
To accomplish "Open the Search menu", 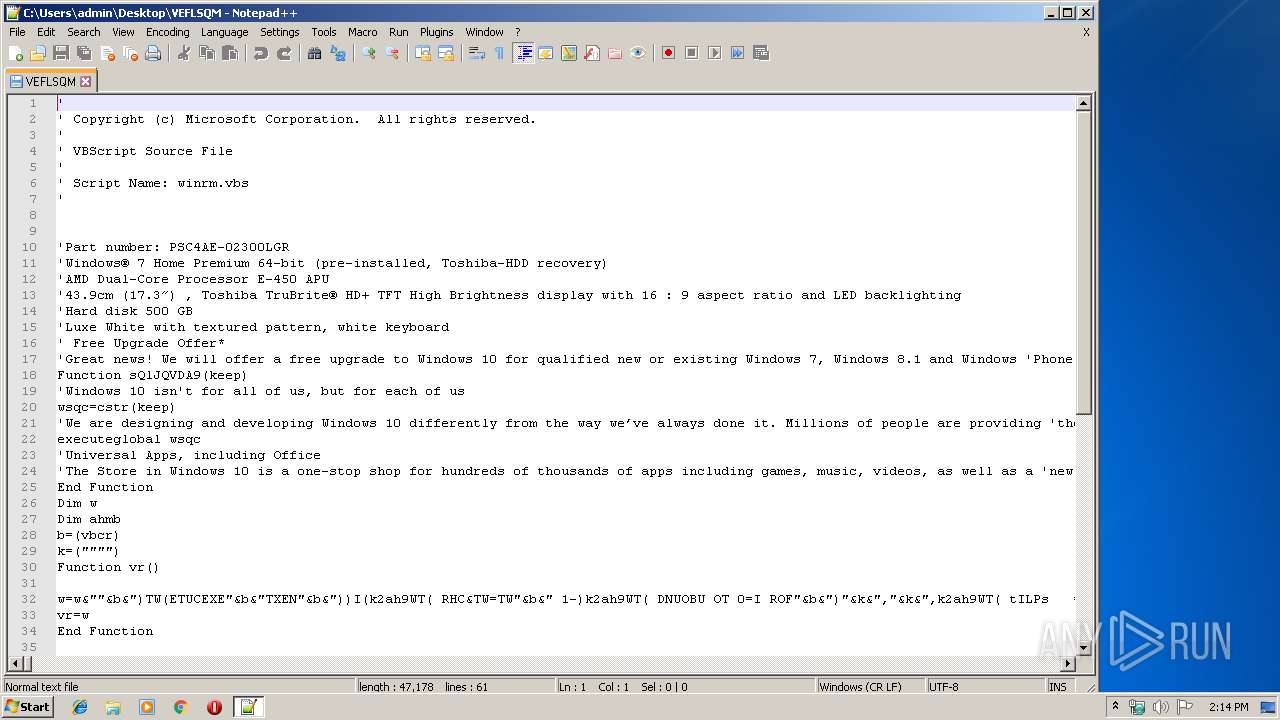I will coord(84,32).
